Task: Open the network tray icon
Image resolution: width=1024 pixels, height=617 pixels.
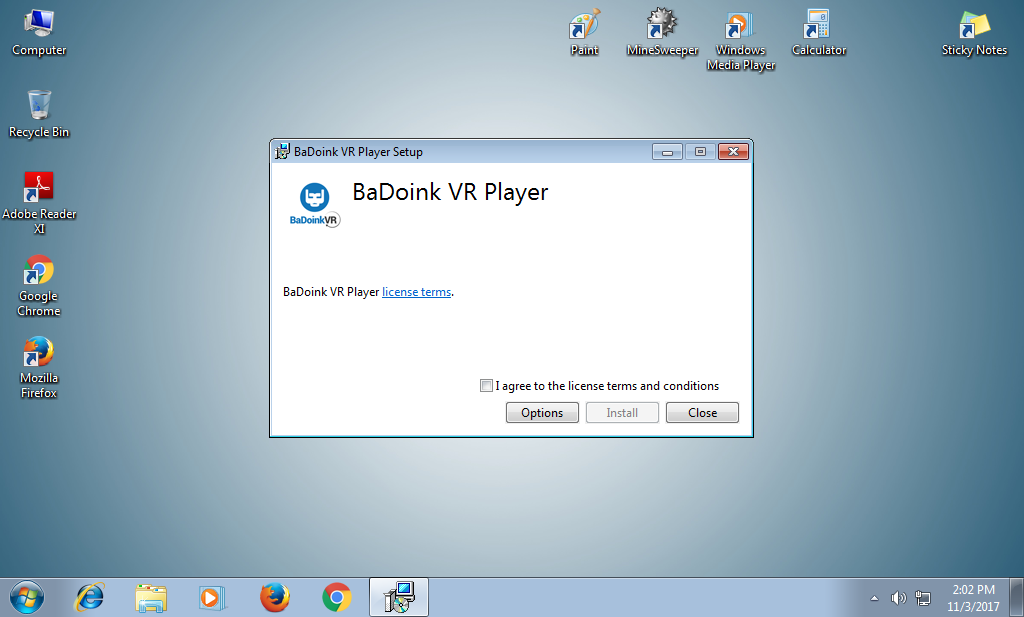Action: 923,598
